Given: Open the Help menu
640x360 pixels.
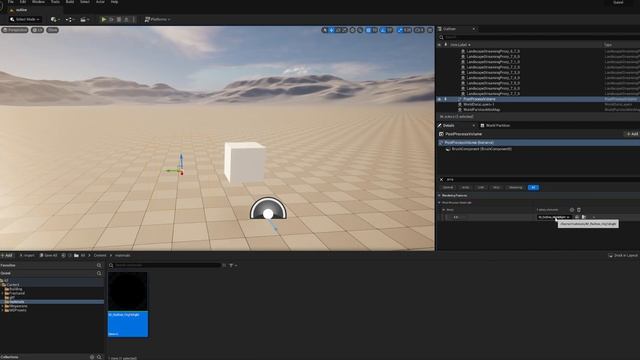Looking at the screenshot, I should (x=114, y=2).
